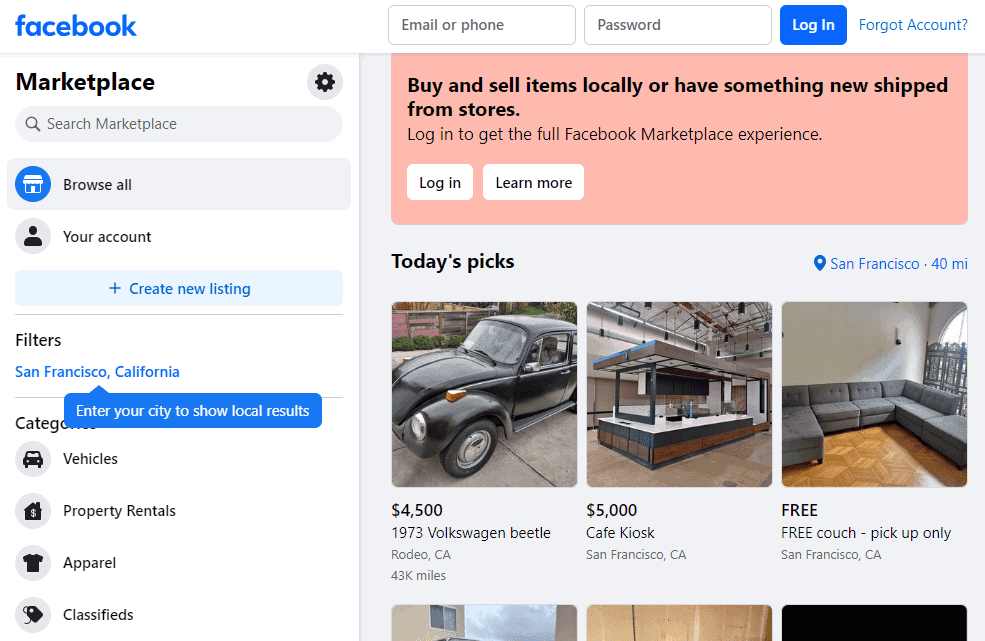Select the Property Rentals house icon
Screen dimensions: 985x641
point(33,511)
